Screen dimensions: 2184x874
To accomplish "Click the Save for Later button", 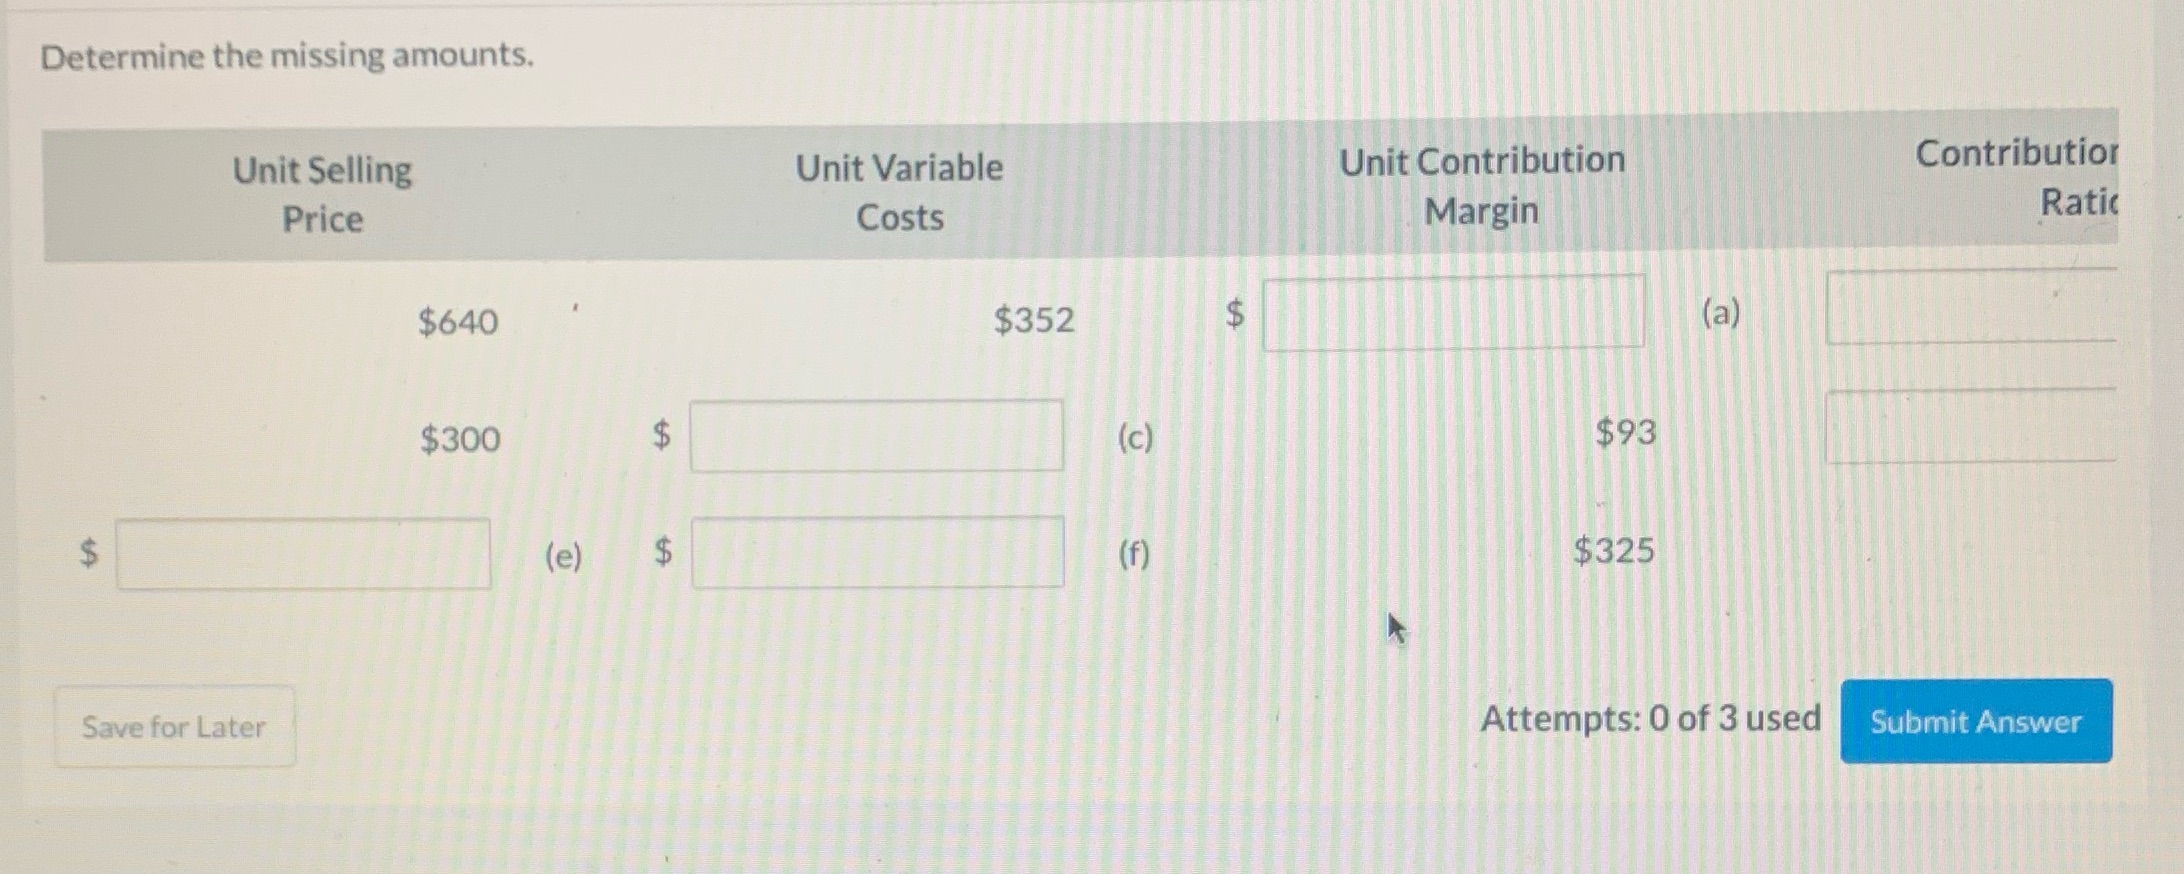I will 173,727.
